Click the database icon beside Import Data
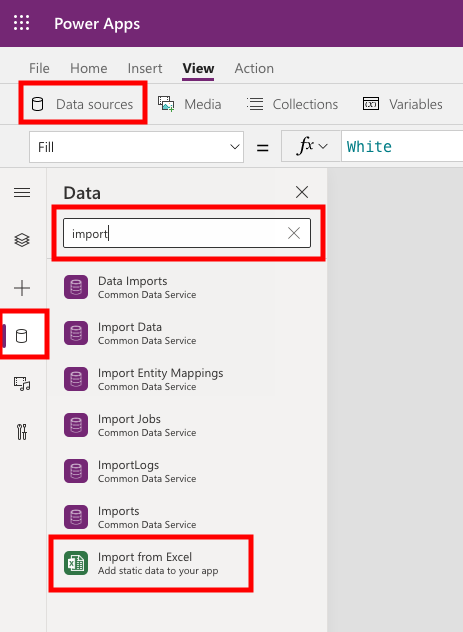Screen dimensions: 463x632 [76, 333]
